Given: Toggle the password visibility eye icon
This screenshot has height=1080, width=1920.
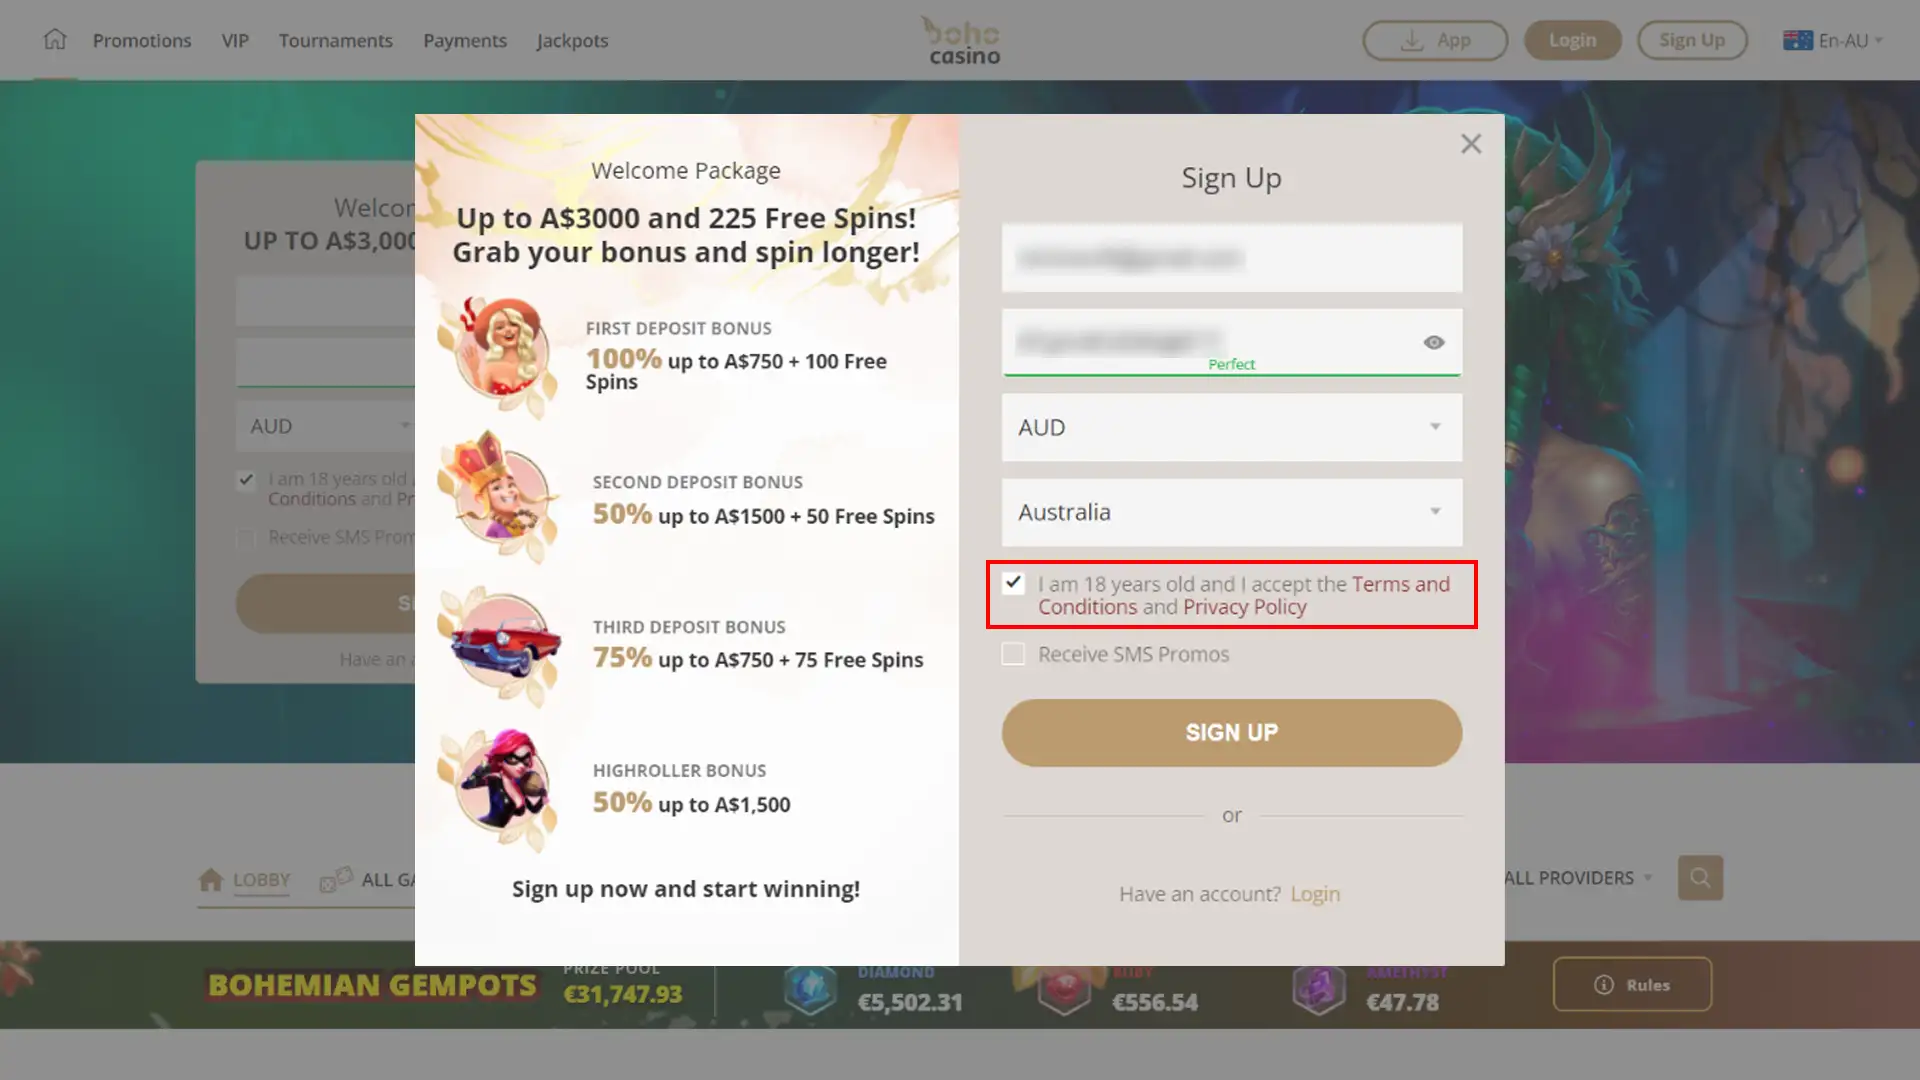Looking at the screenshot, I should click(x=1433, y=342).
